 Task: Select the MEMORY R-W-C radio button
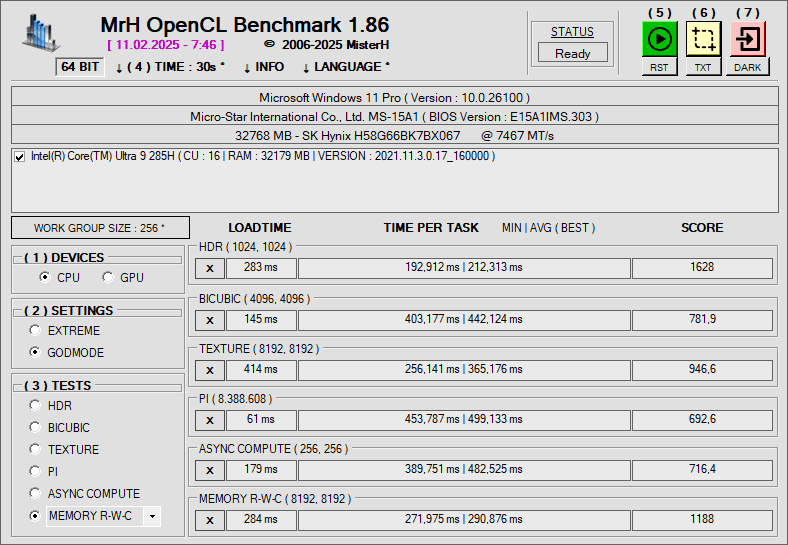point(35,515)
